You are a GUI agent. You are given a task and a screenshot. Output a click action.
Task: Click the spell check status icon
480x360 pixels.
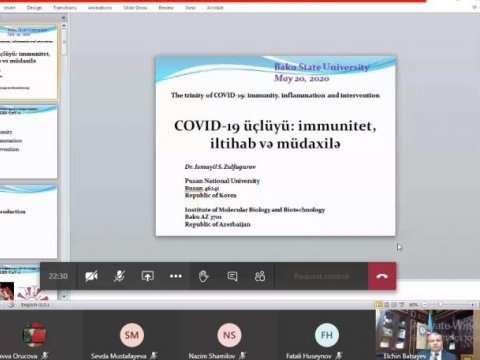[x=11, y=305]
